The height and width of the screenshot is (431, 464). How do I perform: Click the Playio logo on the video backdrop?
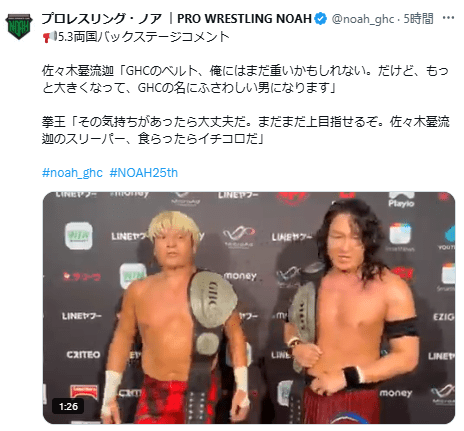401,200
